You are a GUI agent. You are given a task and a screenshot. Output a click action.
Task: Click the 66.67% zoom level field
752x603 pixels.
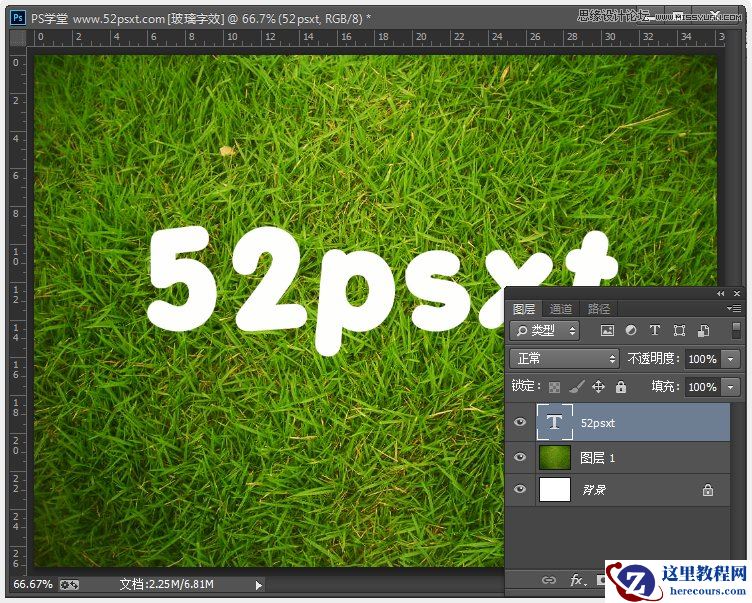tap(33, 584)
